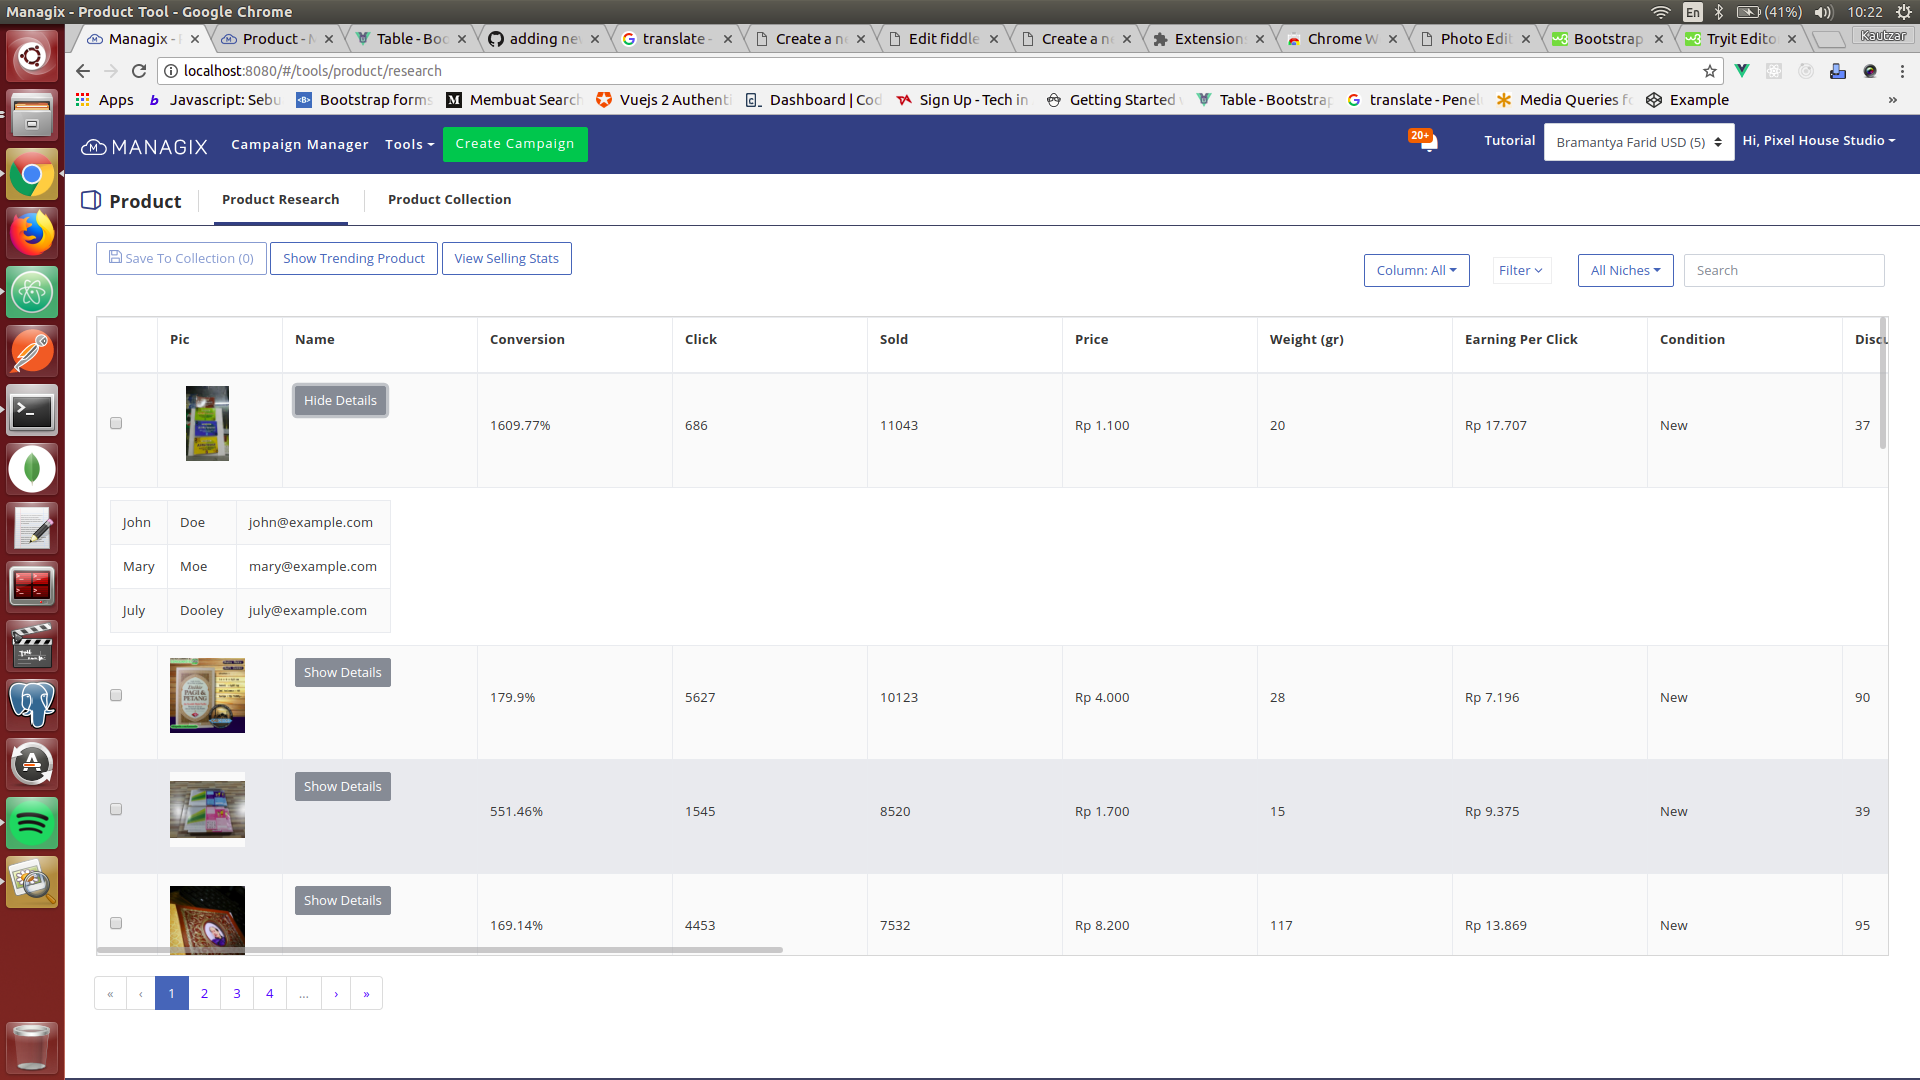The height and width of the screenshot is (1080, 1920).
Task: Click the Create Campaign button
Action: coord(514,144)
